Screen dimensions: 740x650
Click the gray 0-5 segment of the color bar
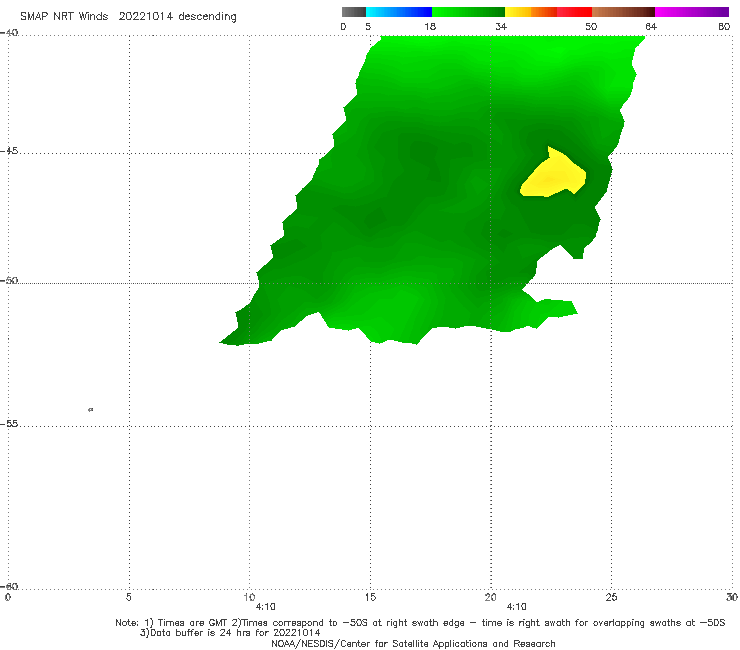point(354,12)
